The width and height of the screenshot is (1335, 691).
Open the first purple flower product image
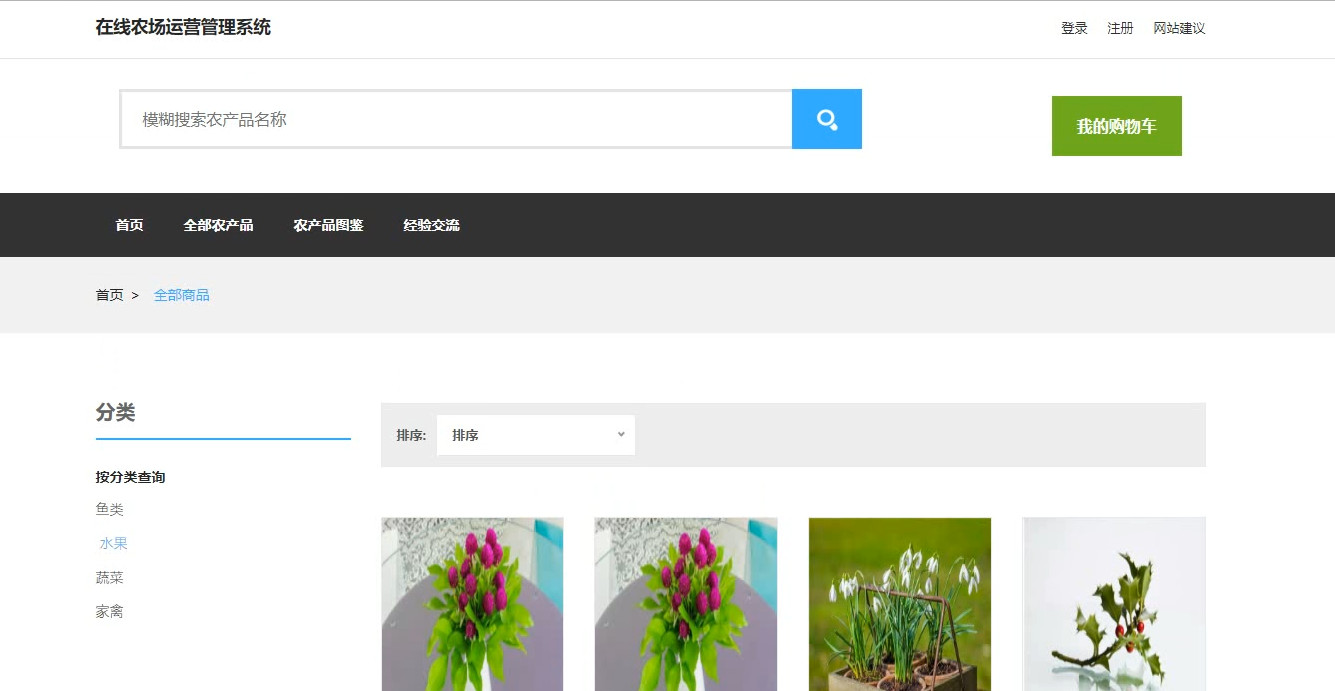click(x=472, y=604)
